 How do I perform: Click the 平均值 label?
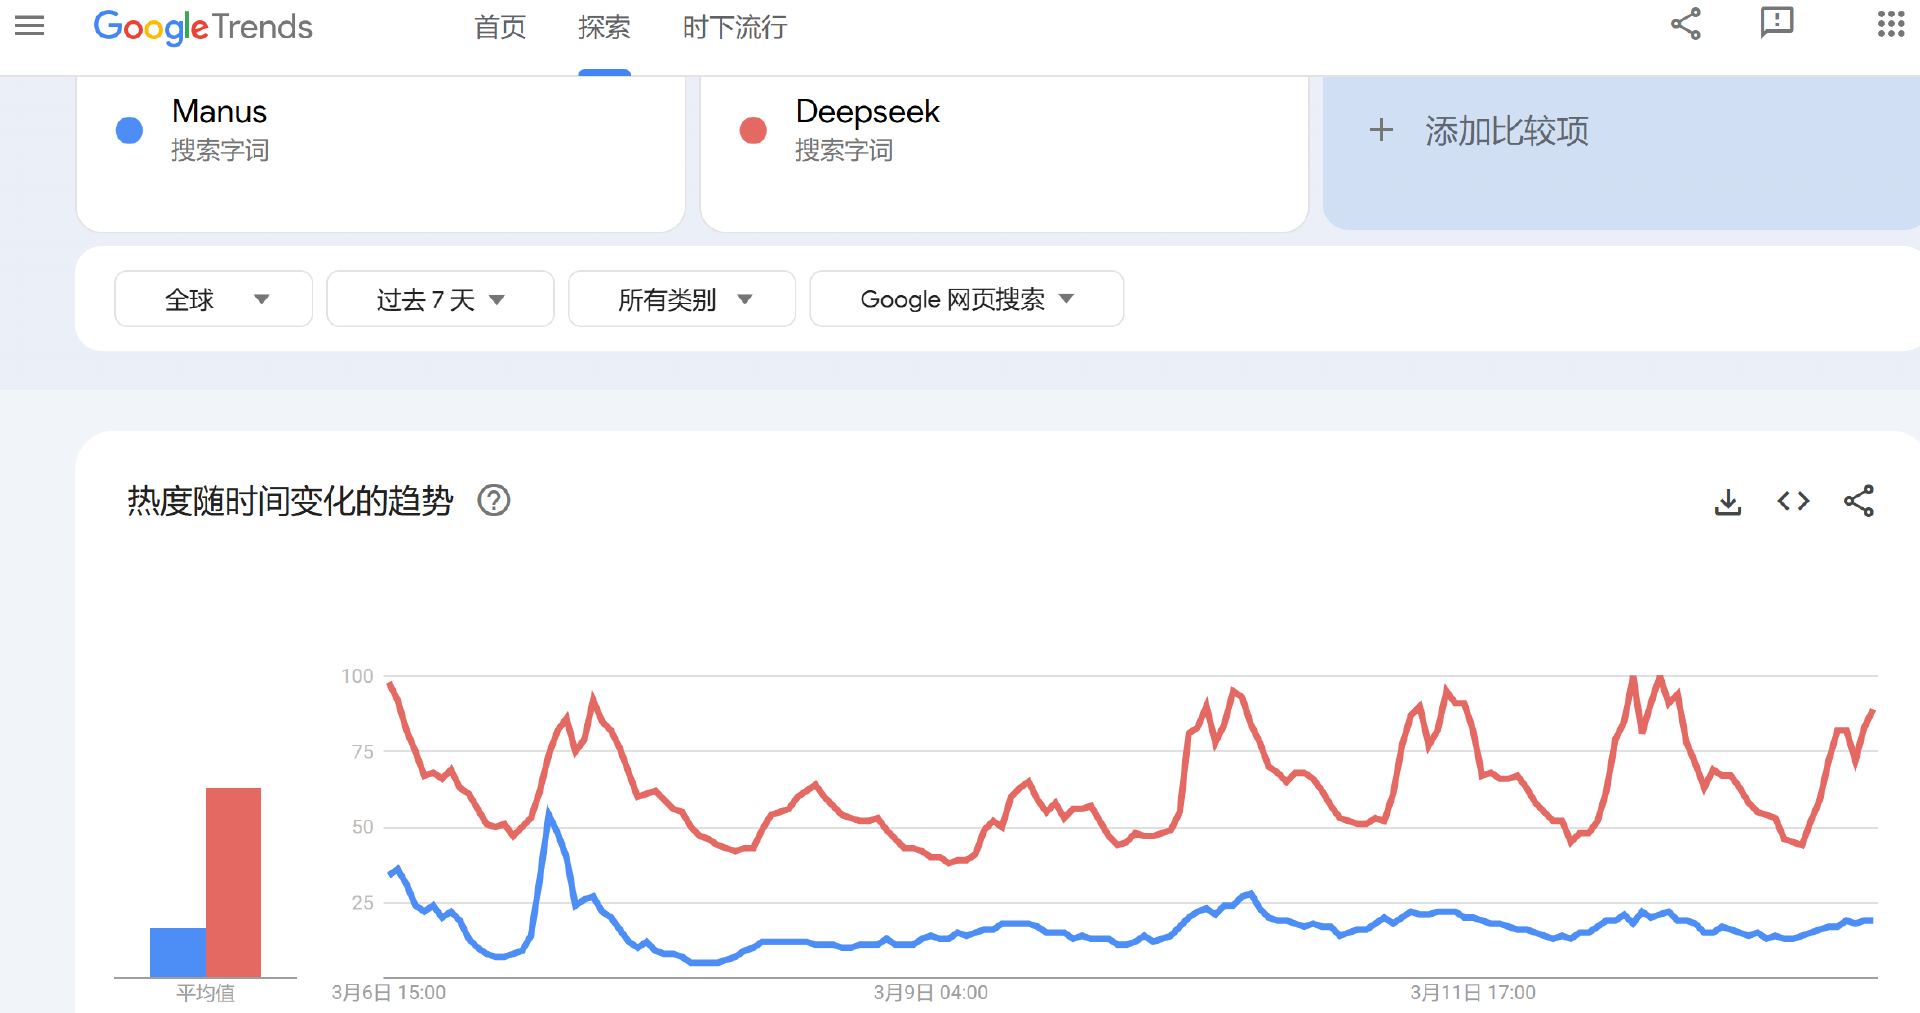point(205,993)
